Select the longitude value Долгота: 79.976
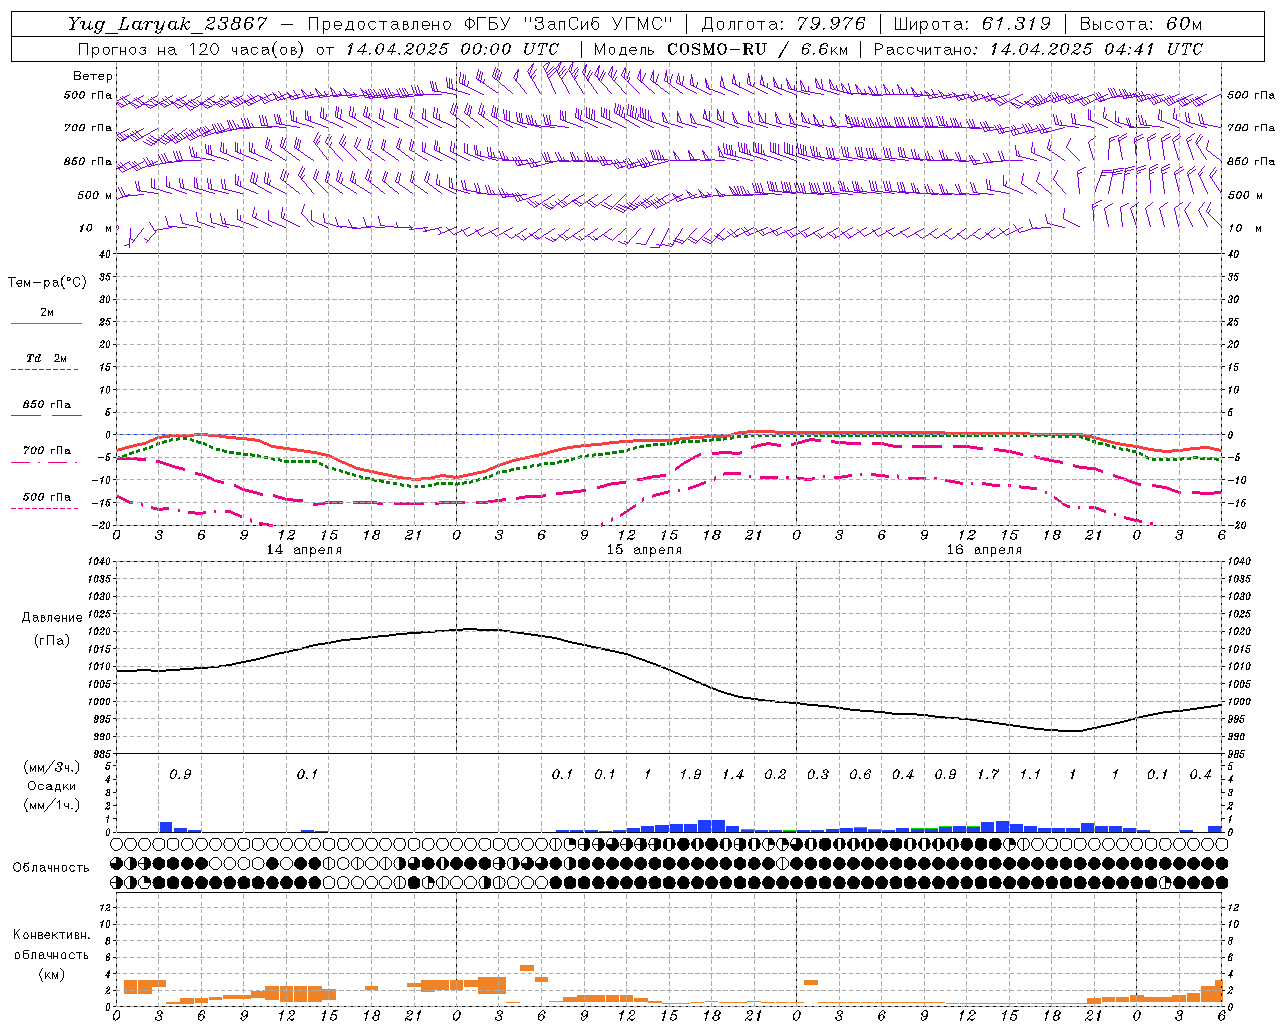The height and width of the screenshot is (1024, 1280). tap(784, 24)
